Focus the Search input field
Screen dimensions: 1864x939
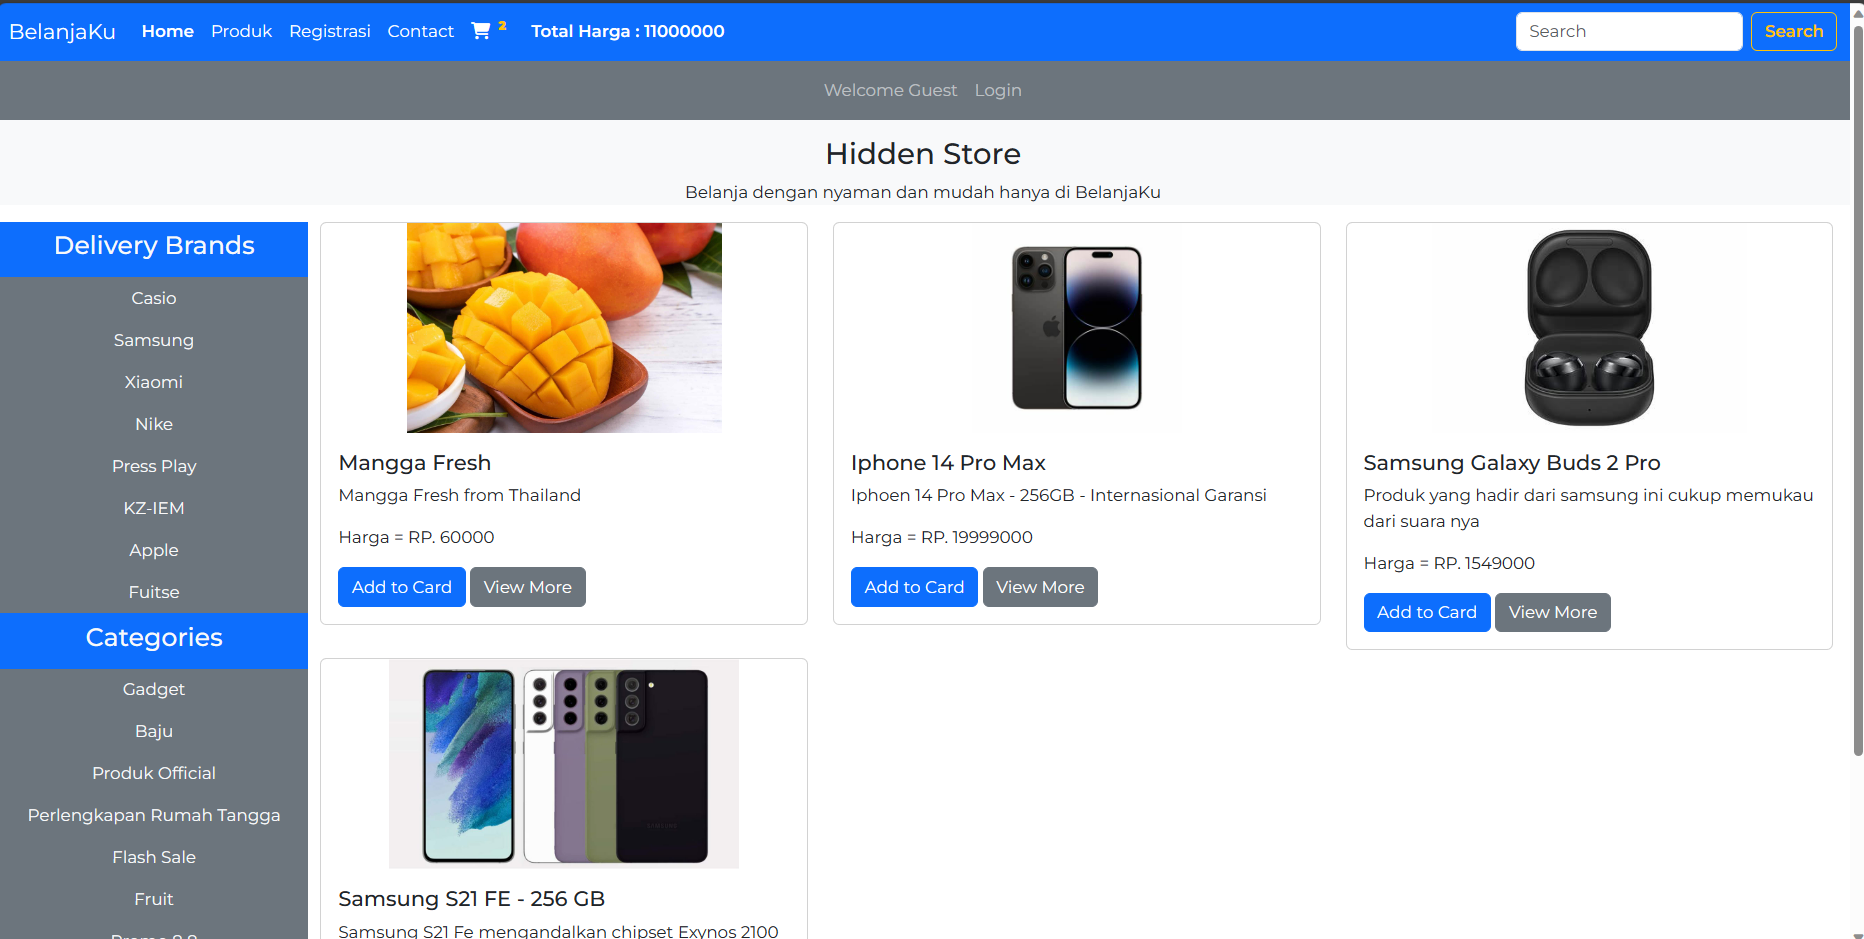tap(1628, 31)
